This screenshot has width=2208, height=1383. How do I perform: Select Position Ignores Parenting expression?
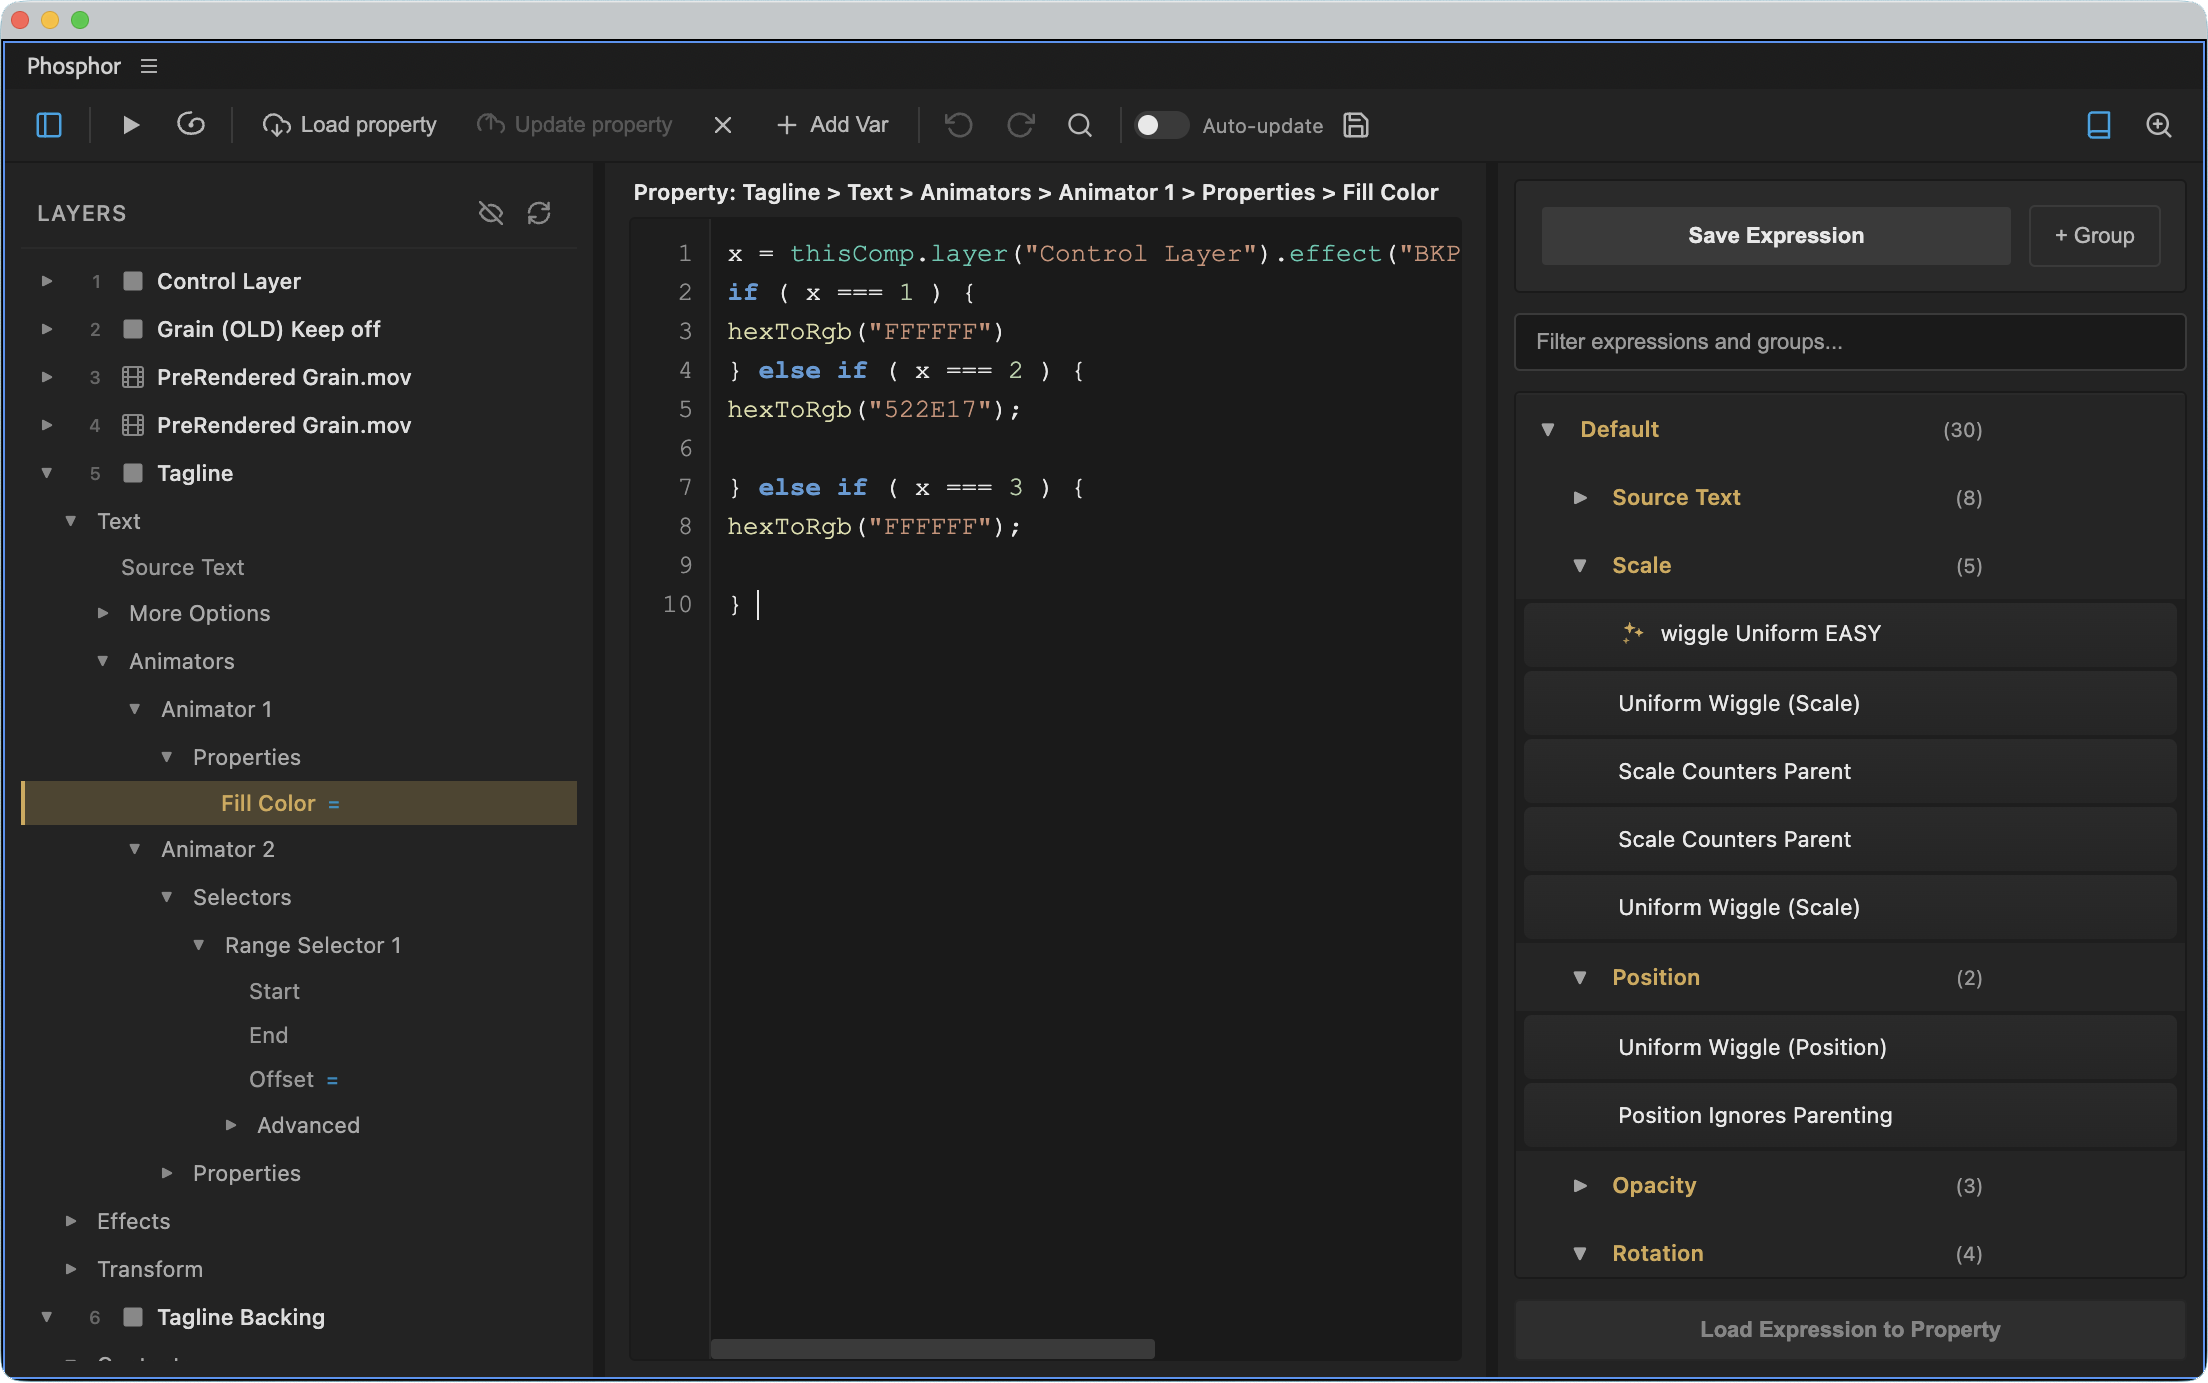(x=1850, y=1116)
